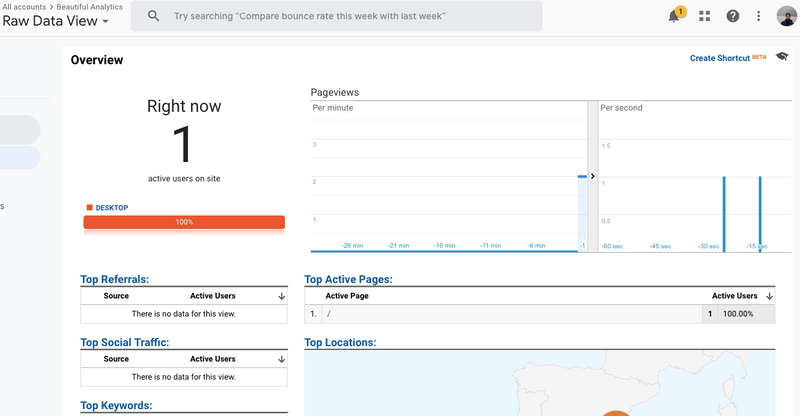Expand the per-minute chart arrow
800x416 pixels.
point(592,176)
